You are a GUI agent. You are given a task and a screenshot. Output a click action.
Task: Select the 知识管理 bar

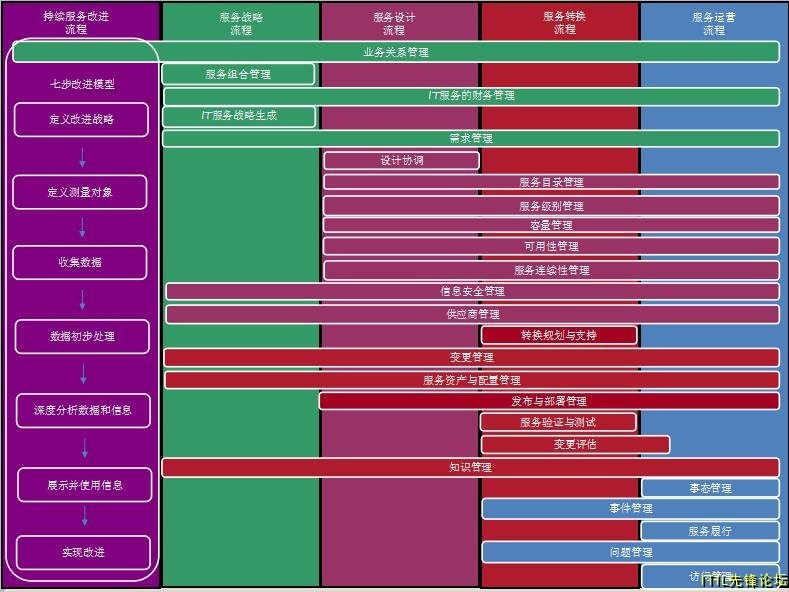[x=470, y=467]
